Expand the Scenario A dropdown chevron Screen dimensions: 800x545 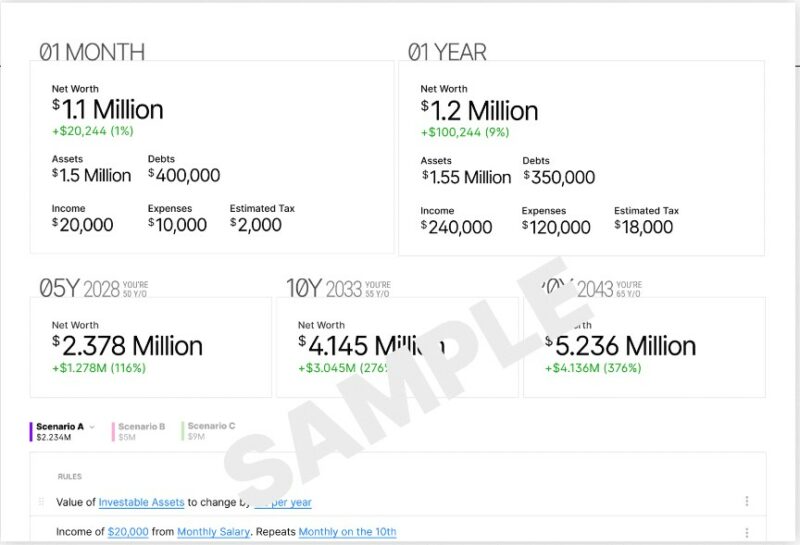pyautogui.click(x=92, y=427)
